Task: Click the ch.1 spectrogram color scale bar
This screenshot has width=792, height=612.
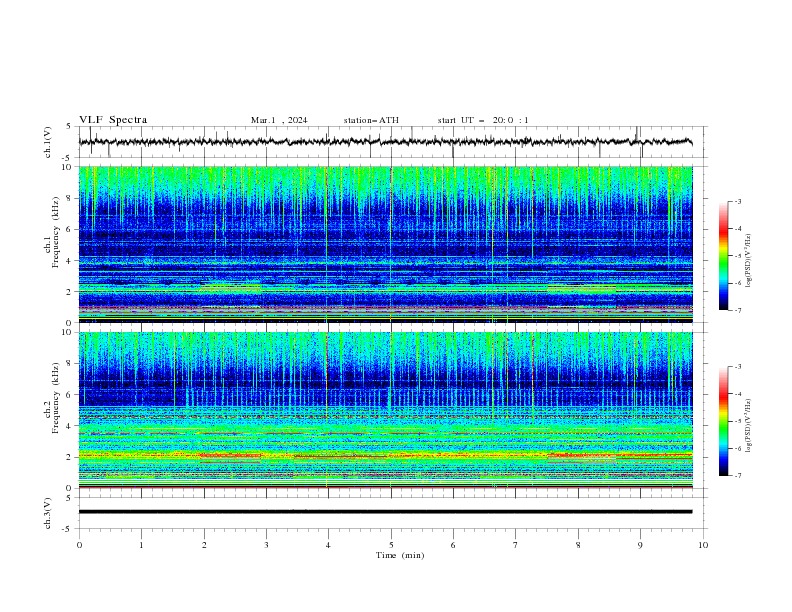Action: 723,256
